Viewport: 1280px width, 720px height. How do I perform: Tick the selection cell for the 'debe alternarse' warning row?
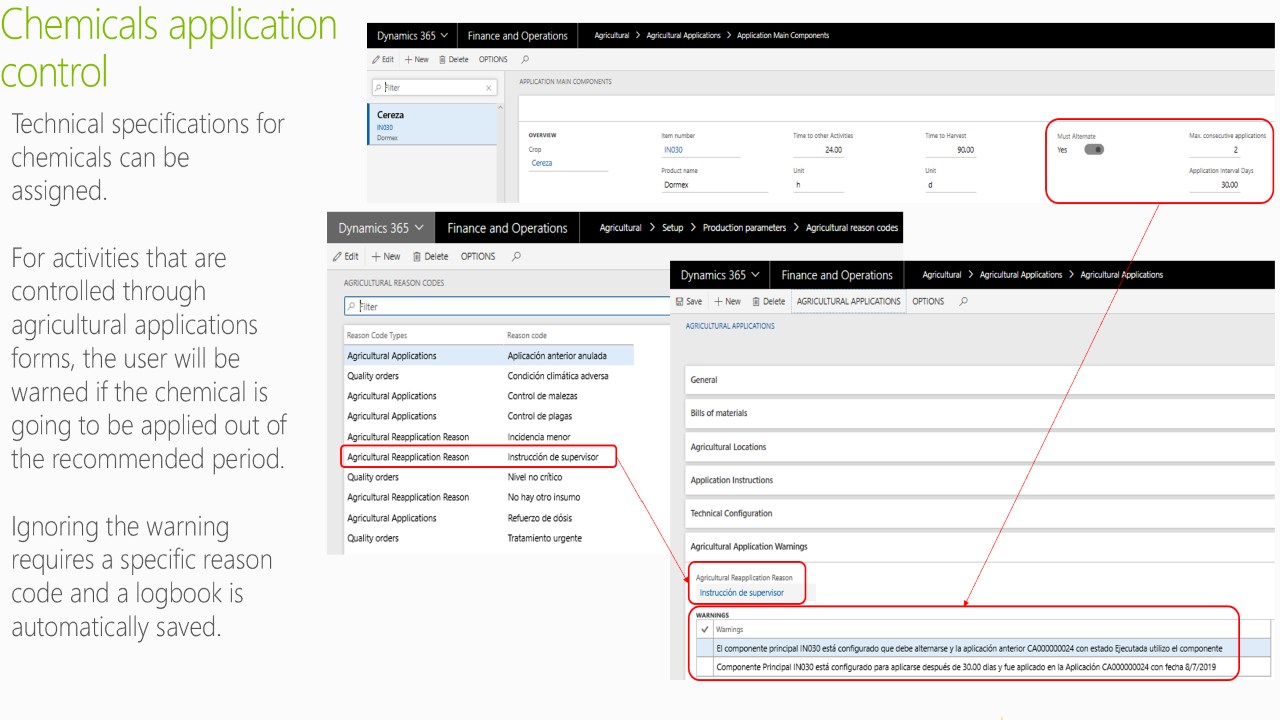pyautogui.click(x=704, y=648)
